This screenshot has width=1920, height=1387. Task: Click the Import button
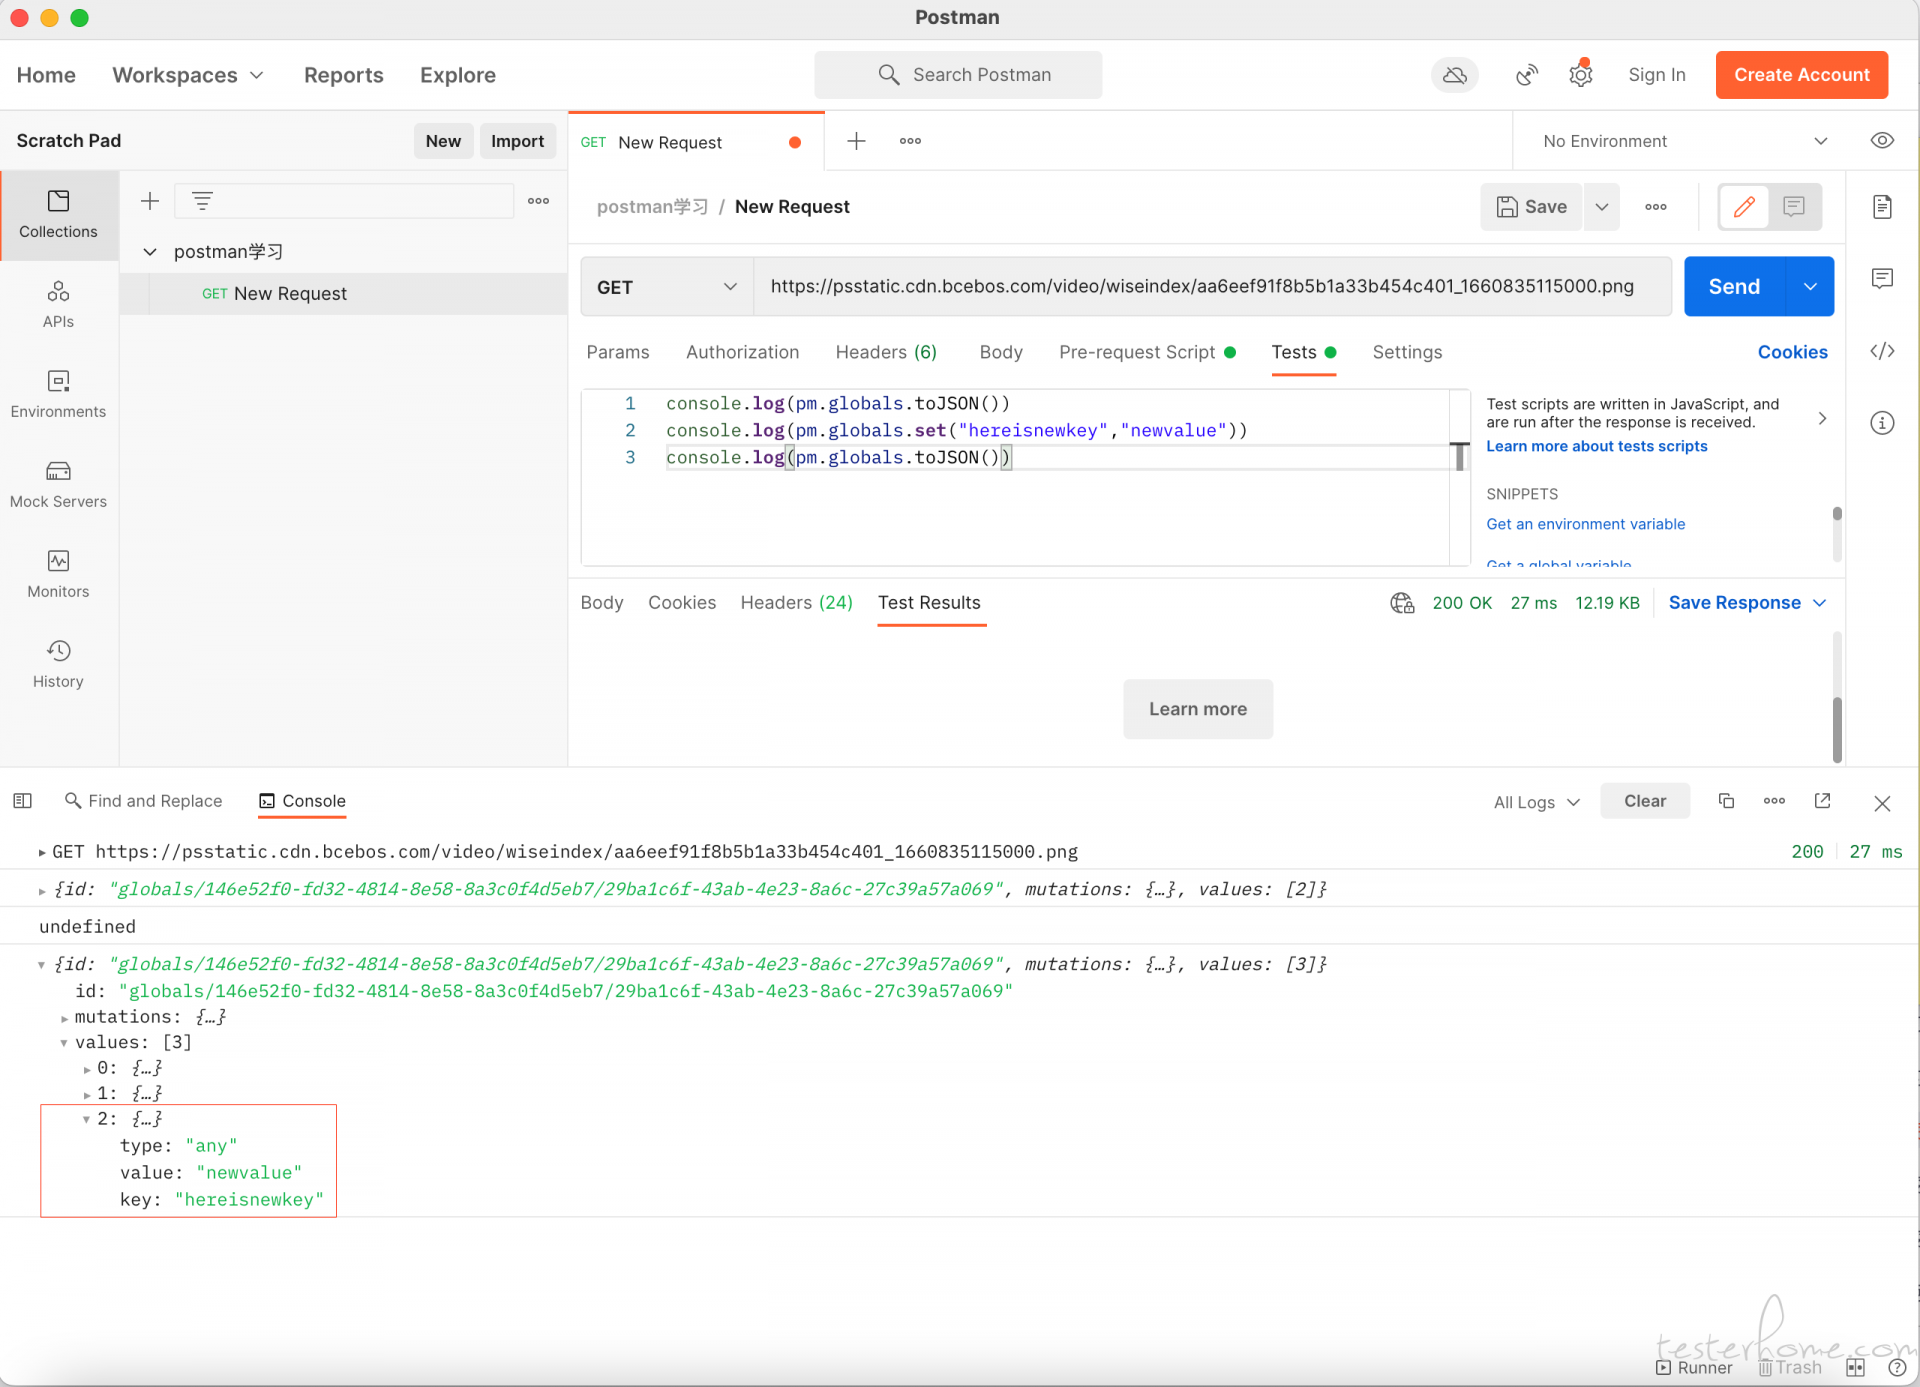517,141
